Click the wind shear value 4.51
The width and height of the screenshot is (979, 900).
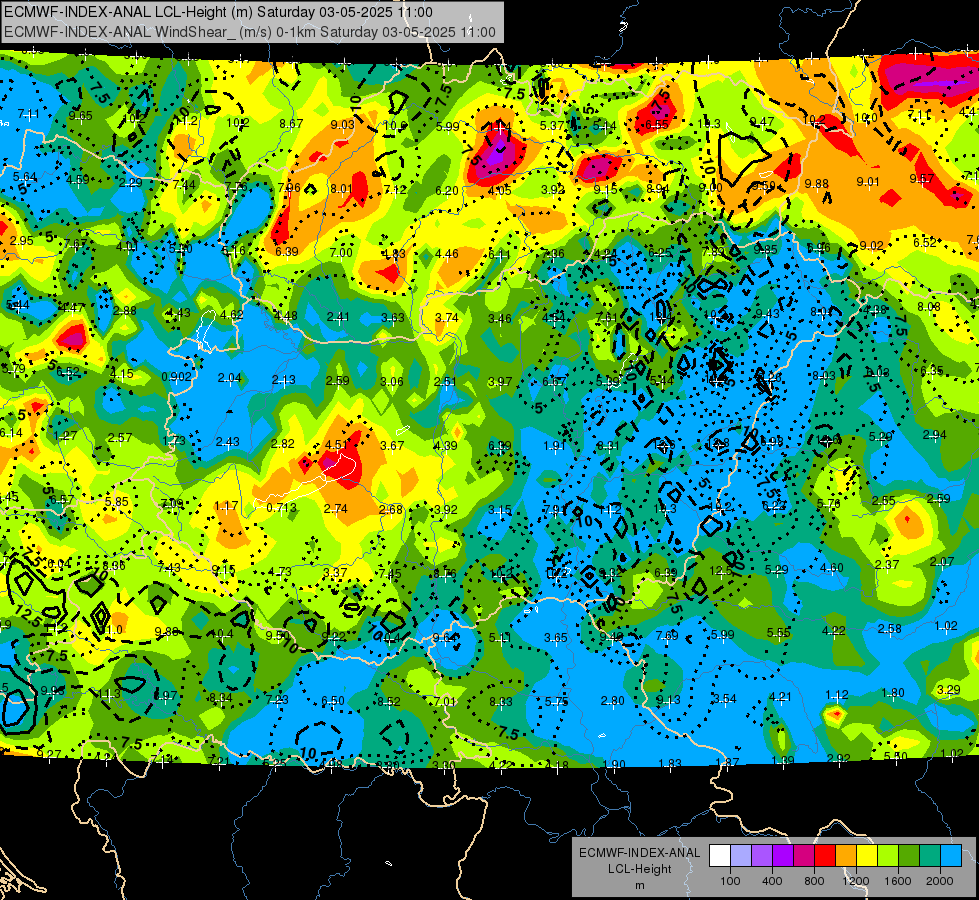(337, 444)
